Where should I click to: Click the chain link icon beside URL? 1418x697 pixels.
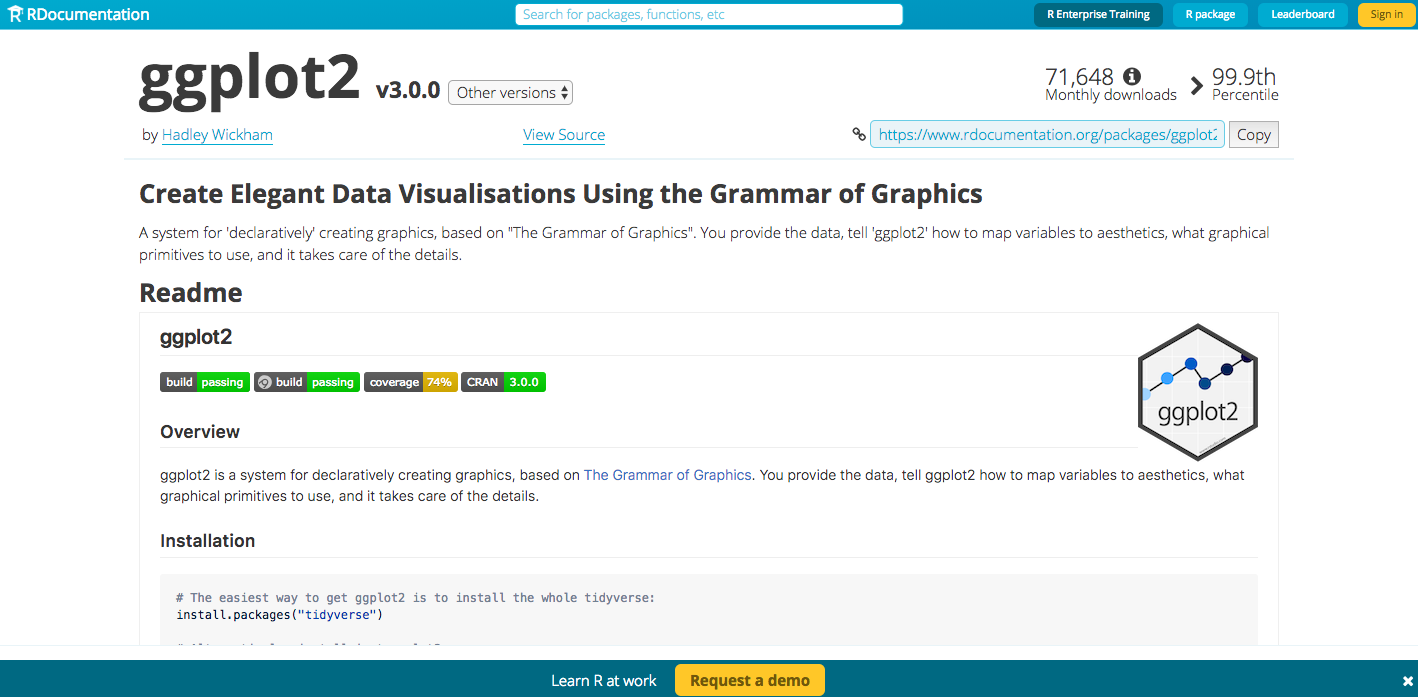tap(859, 134)
